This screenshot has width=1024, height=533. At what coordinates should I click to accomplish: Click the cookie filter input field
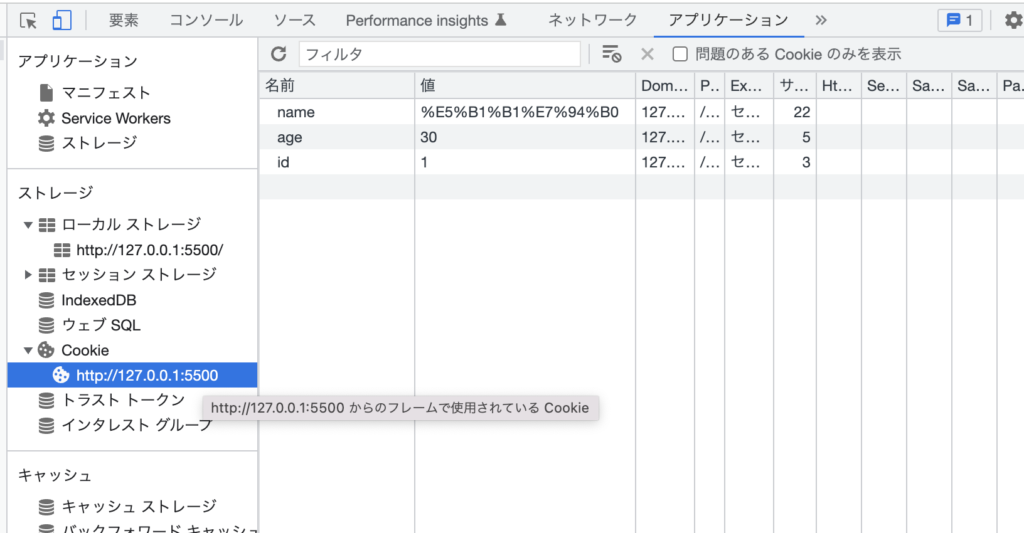tap(438, 54)
